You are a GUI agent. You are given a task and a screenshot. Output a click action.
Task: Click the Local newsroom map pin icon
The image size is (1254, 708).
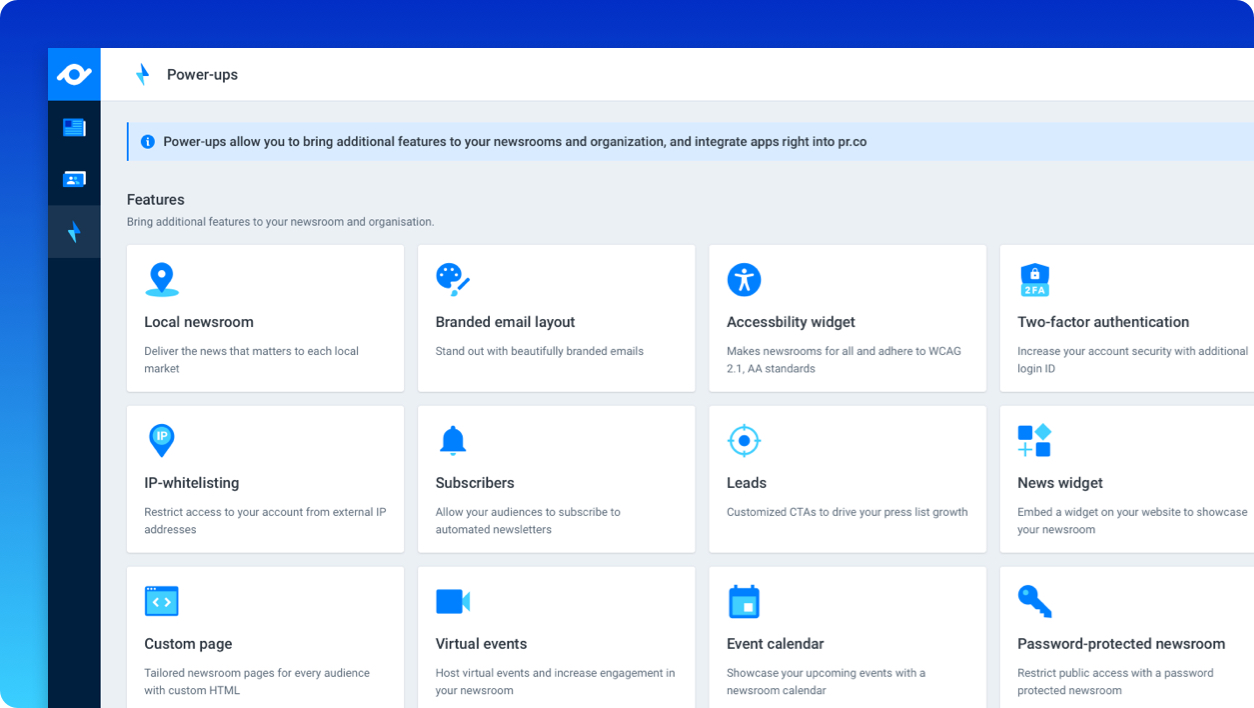point(161,280)
